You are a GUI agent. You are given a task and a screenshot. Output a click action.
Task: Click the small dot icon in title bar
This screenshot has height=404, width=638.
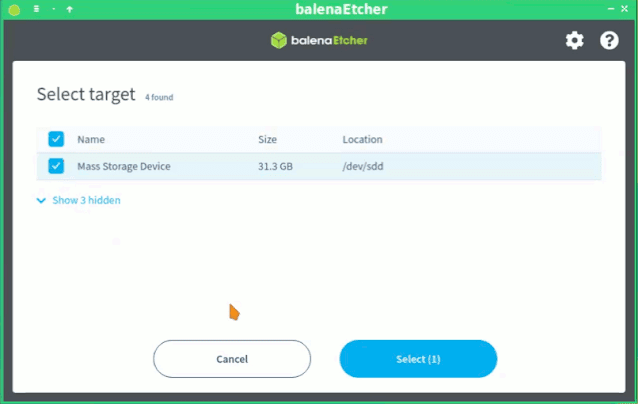click(54, 9)
